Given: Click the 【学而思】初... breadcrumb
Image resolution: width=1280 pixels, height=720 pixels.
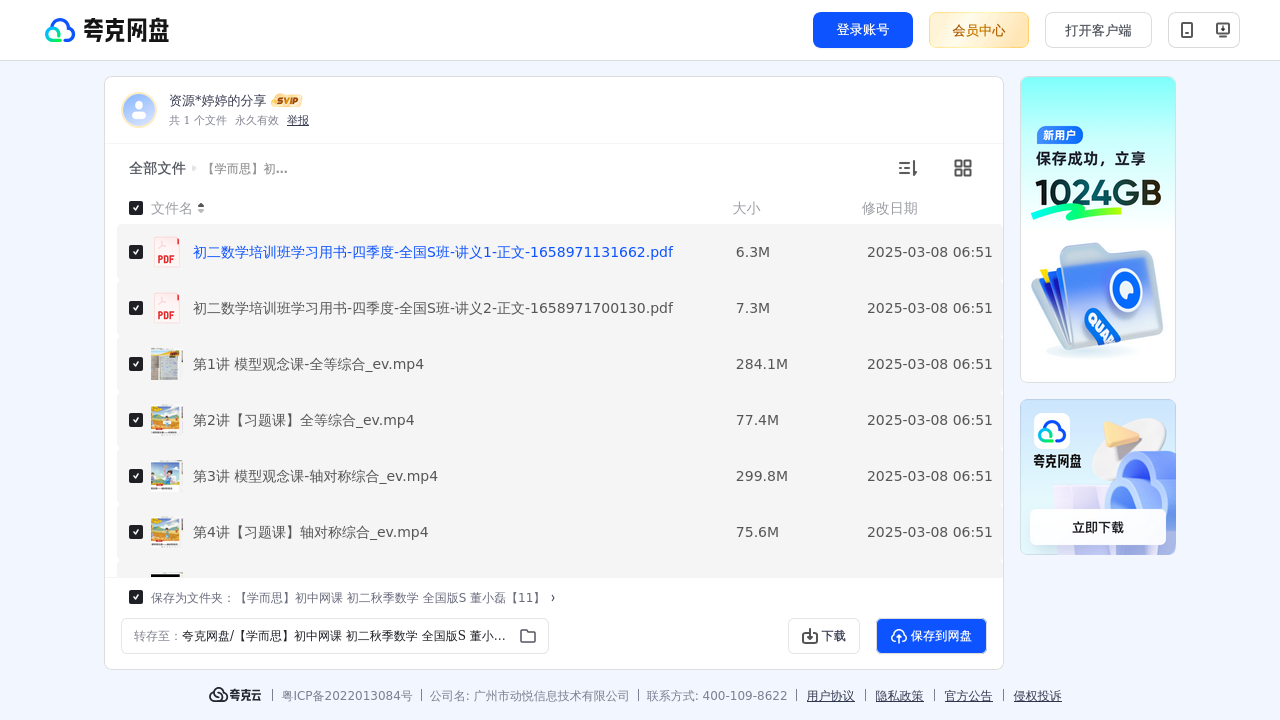Looking at the screenshot, I should coord(245,169).
